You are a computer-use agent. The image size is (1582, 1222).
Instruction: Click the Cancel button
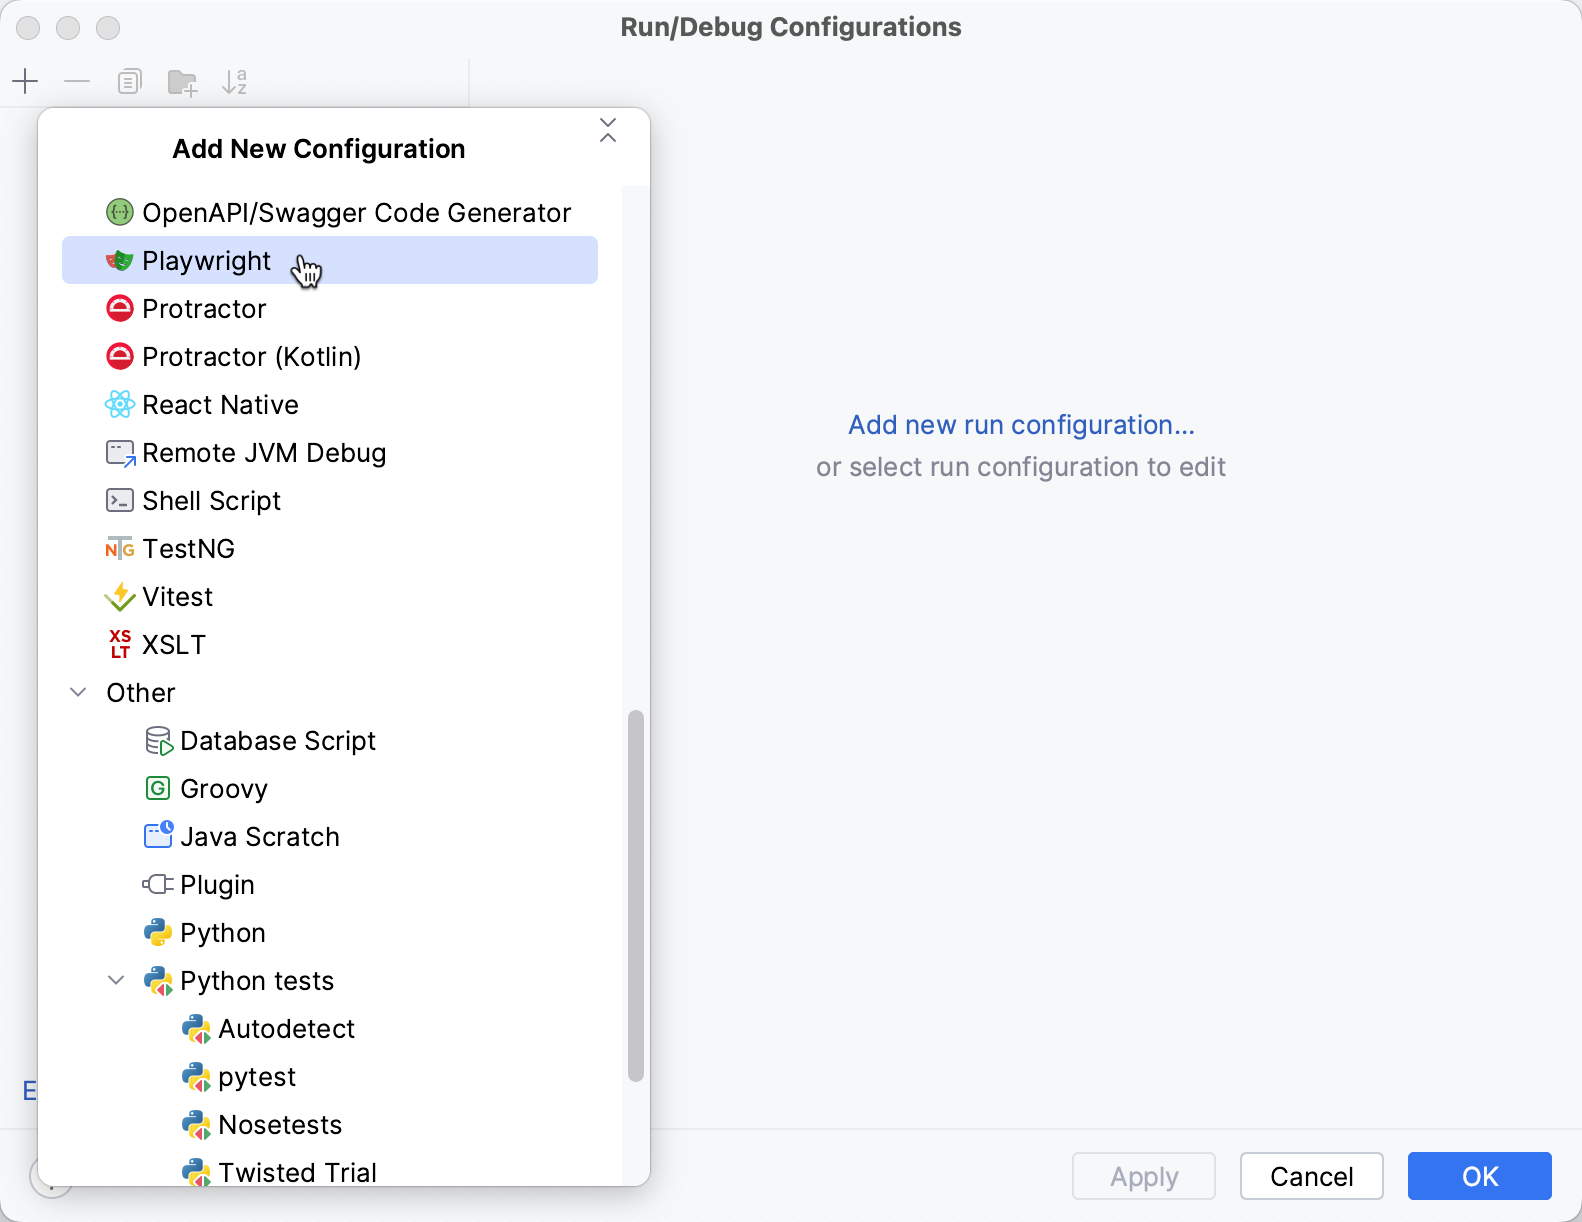click(1312, 1176)
